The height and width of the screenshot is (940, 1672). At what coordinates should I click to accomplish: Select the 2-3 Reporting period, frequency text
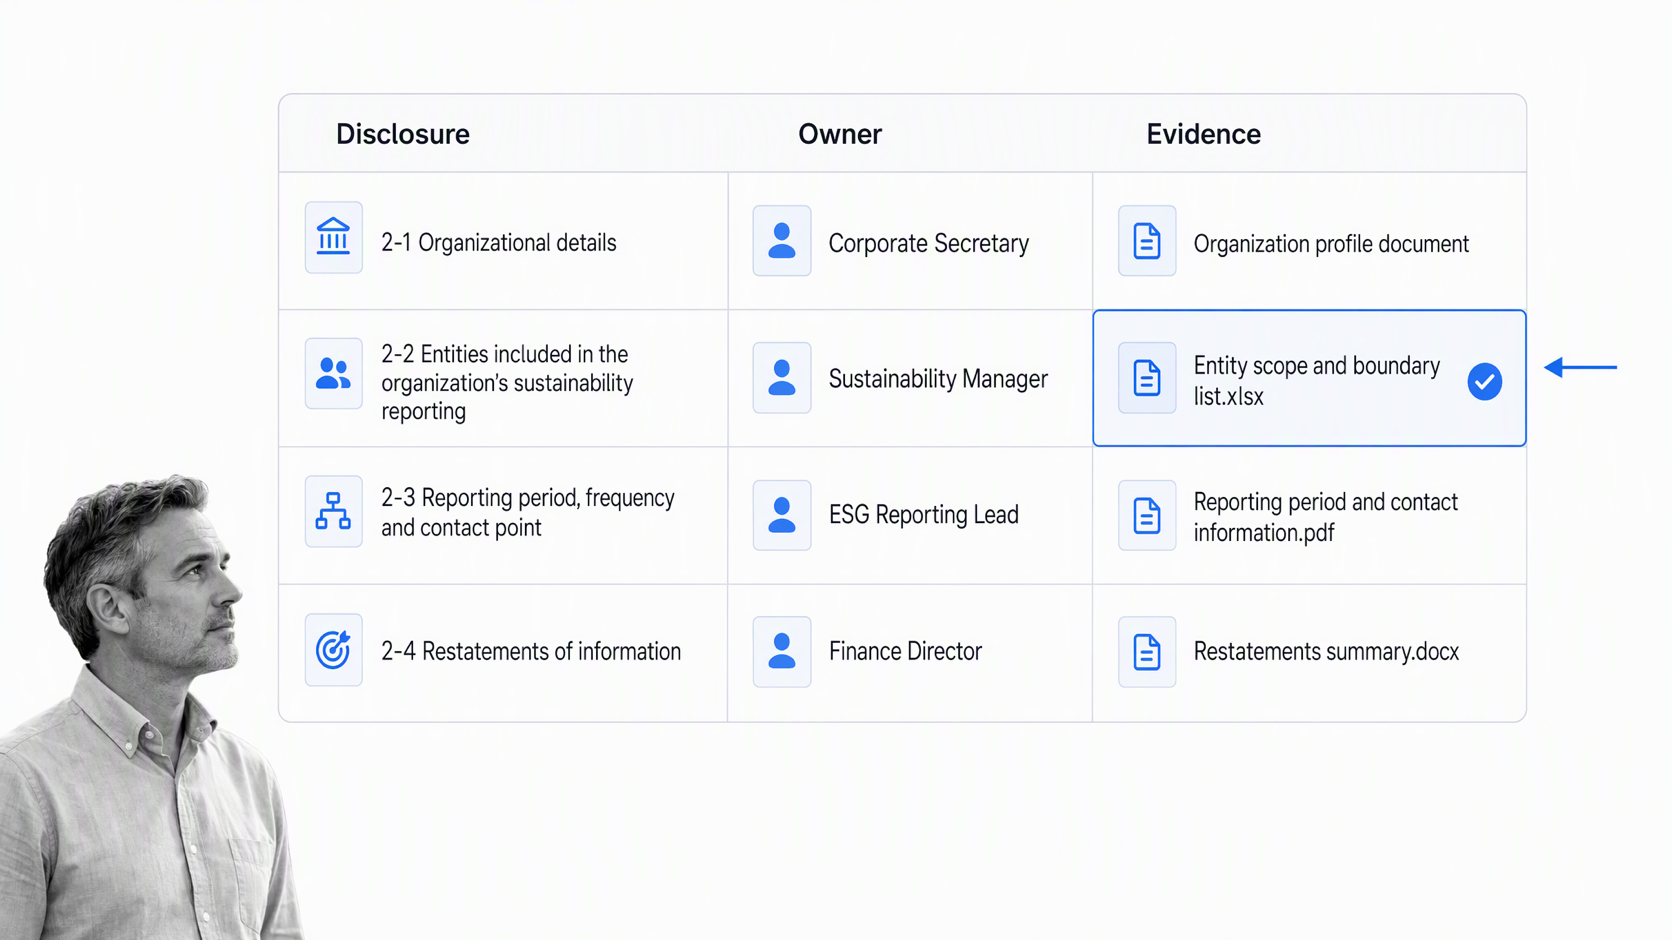click(528, 512)
